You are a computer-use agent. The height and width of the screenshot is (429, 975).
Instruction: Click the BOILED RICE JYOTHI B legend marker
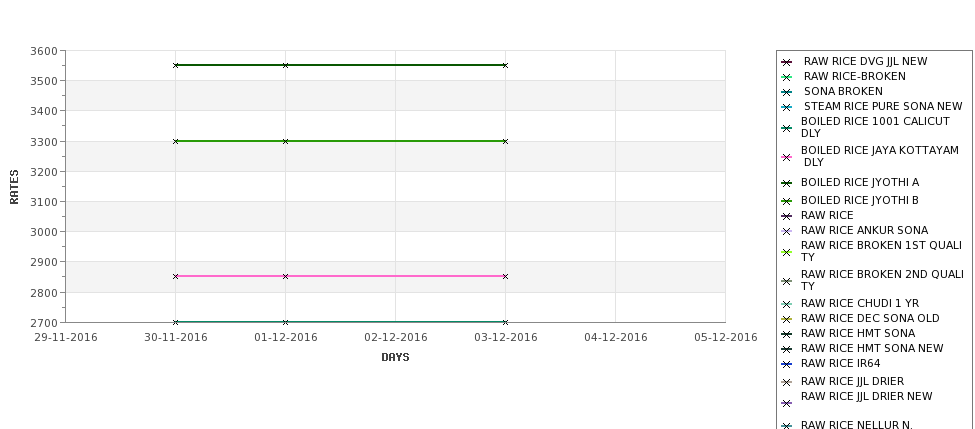click(x=787, y=201)
